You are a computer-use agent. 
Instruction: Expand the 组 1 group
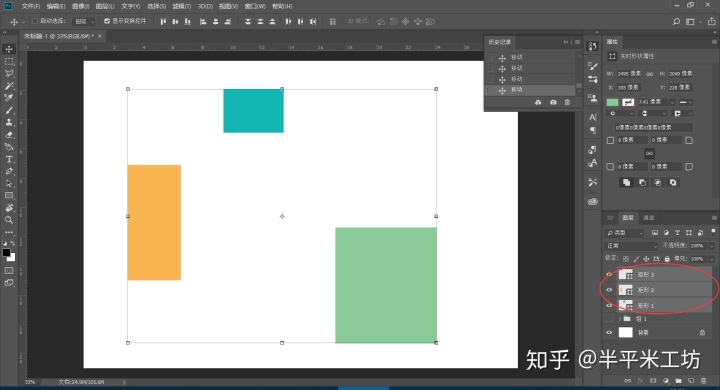620,319
